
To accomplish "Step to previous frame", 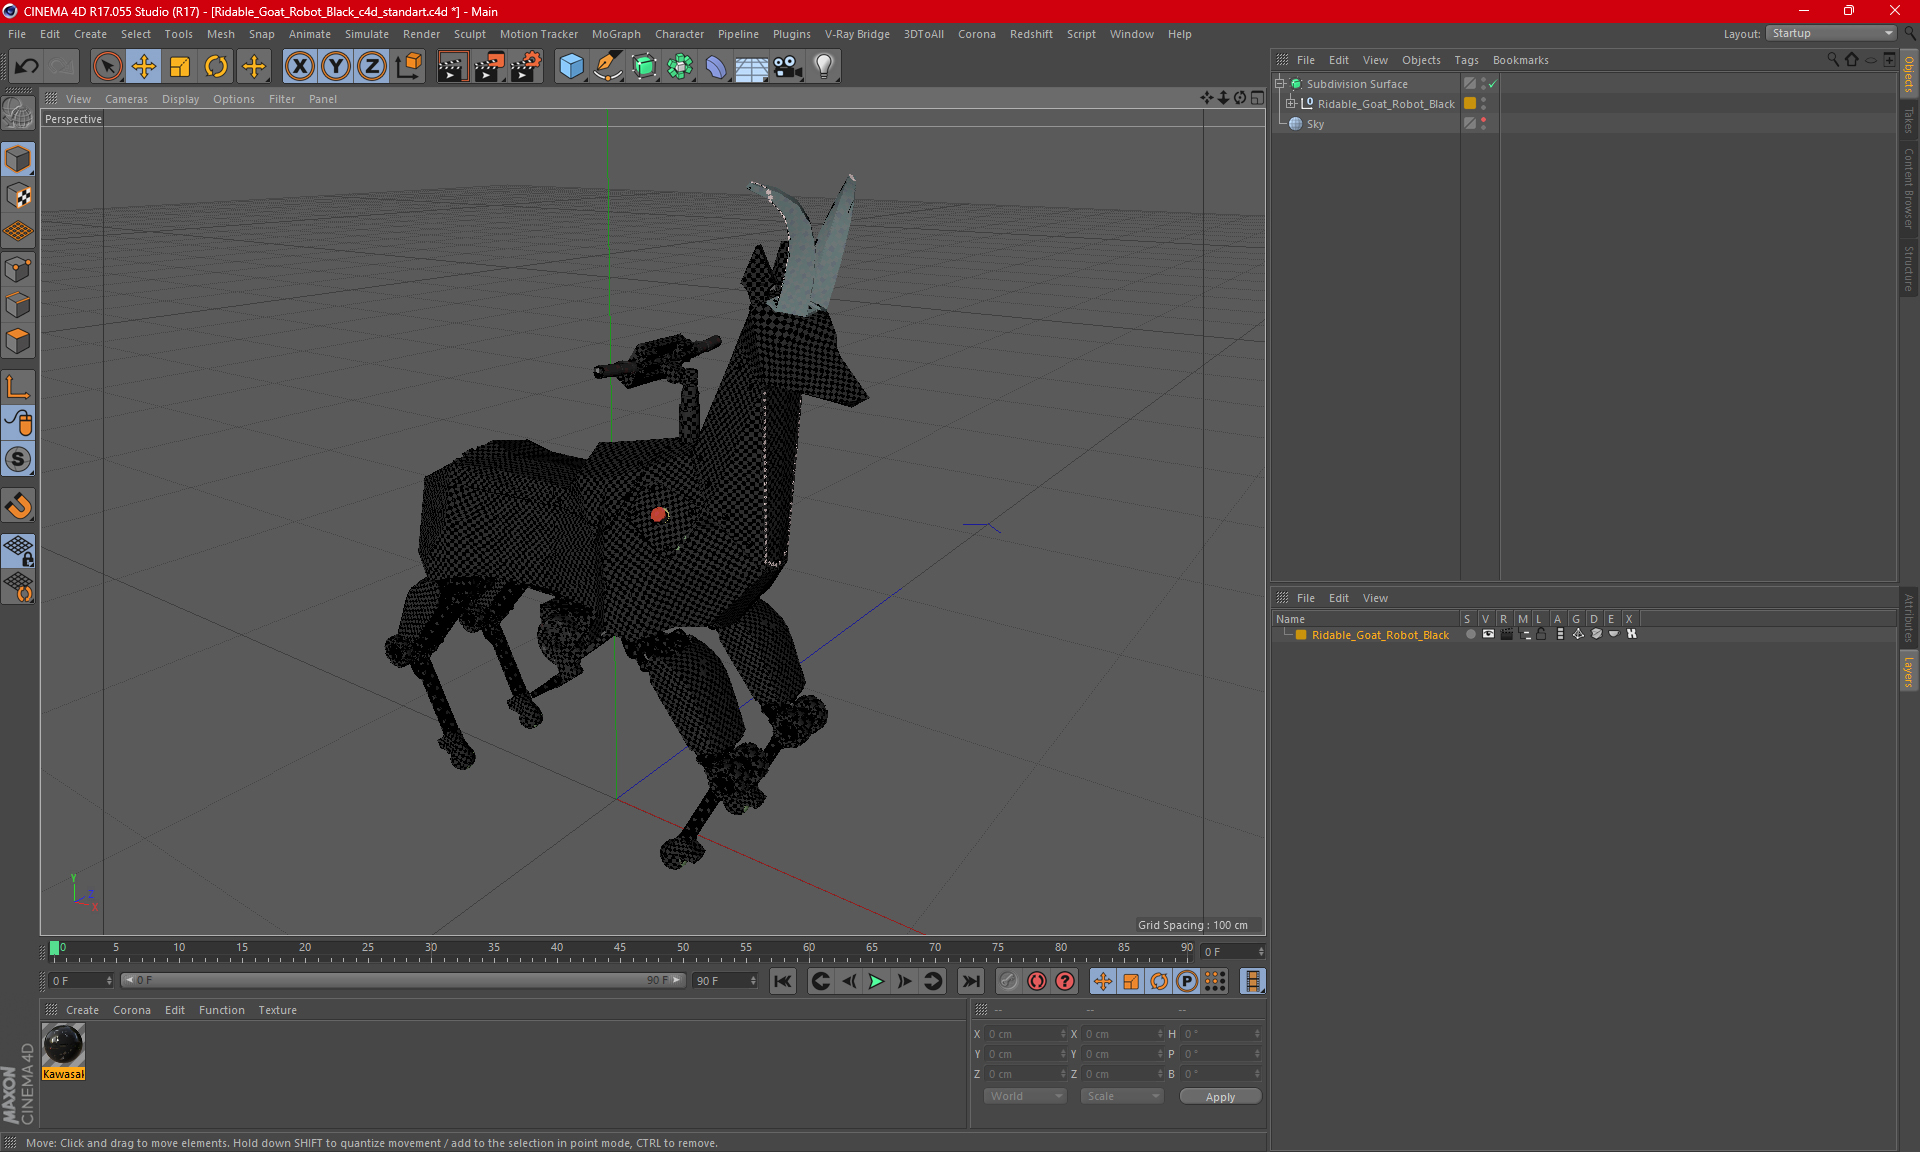I will [848, 981].
